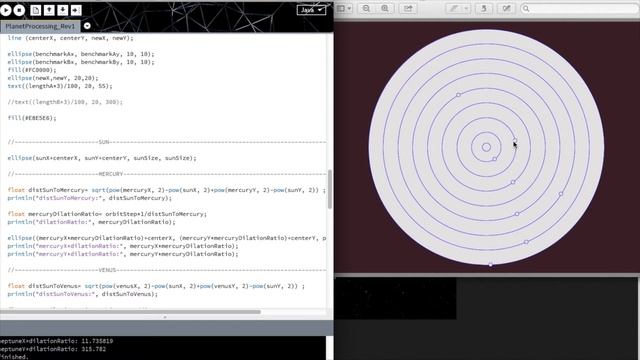Click the code line 'fill(#EBE5E6);'
The image size is (640, 360).
tap(32, 118)
